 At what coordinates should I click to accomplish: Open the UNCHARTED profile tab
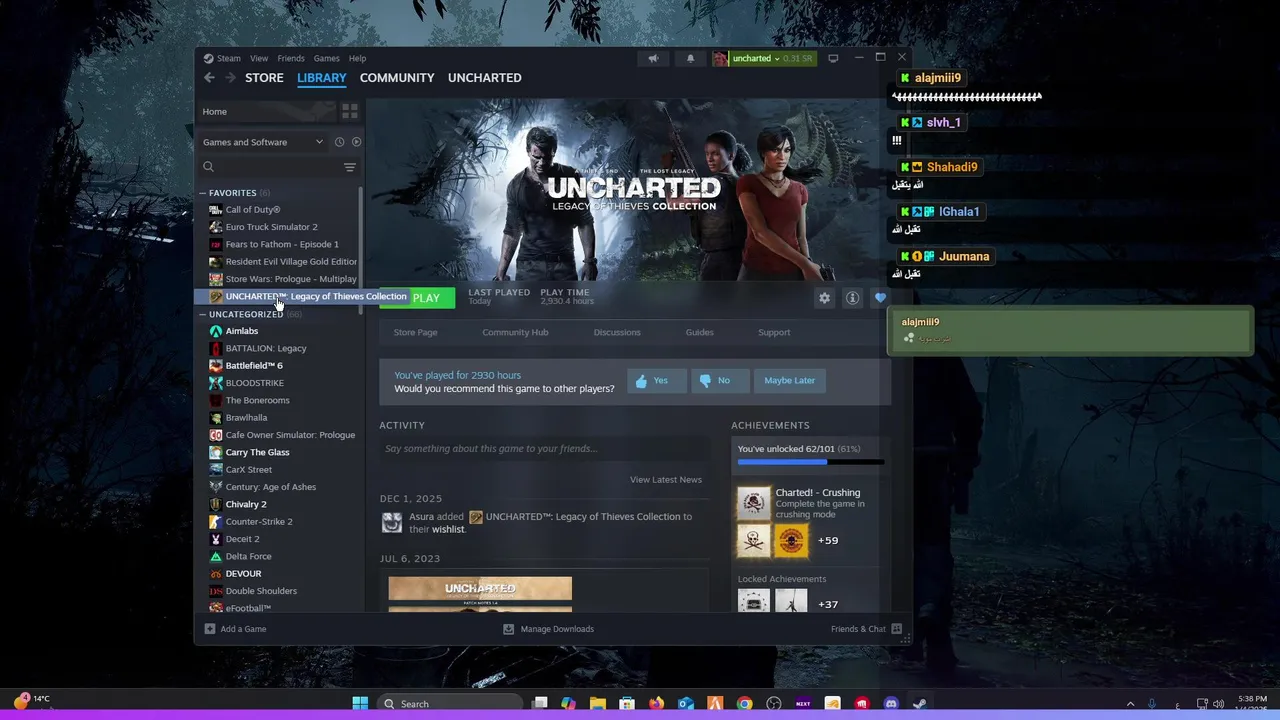[x=484, y=78]
